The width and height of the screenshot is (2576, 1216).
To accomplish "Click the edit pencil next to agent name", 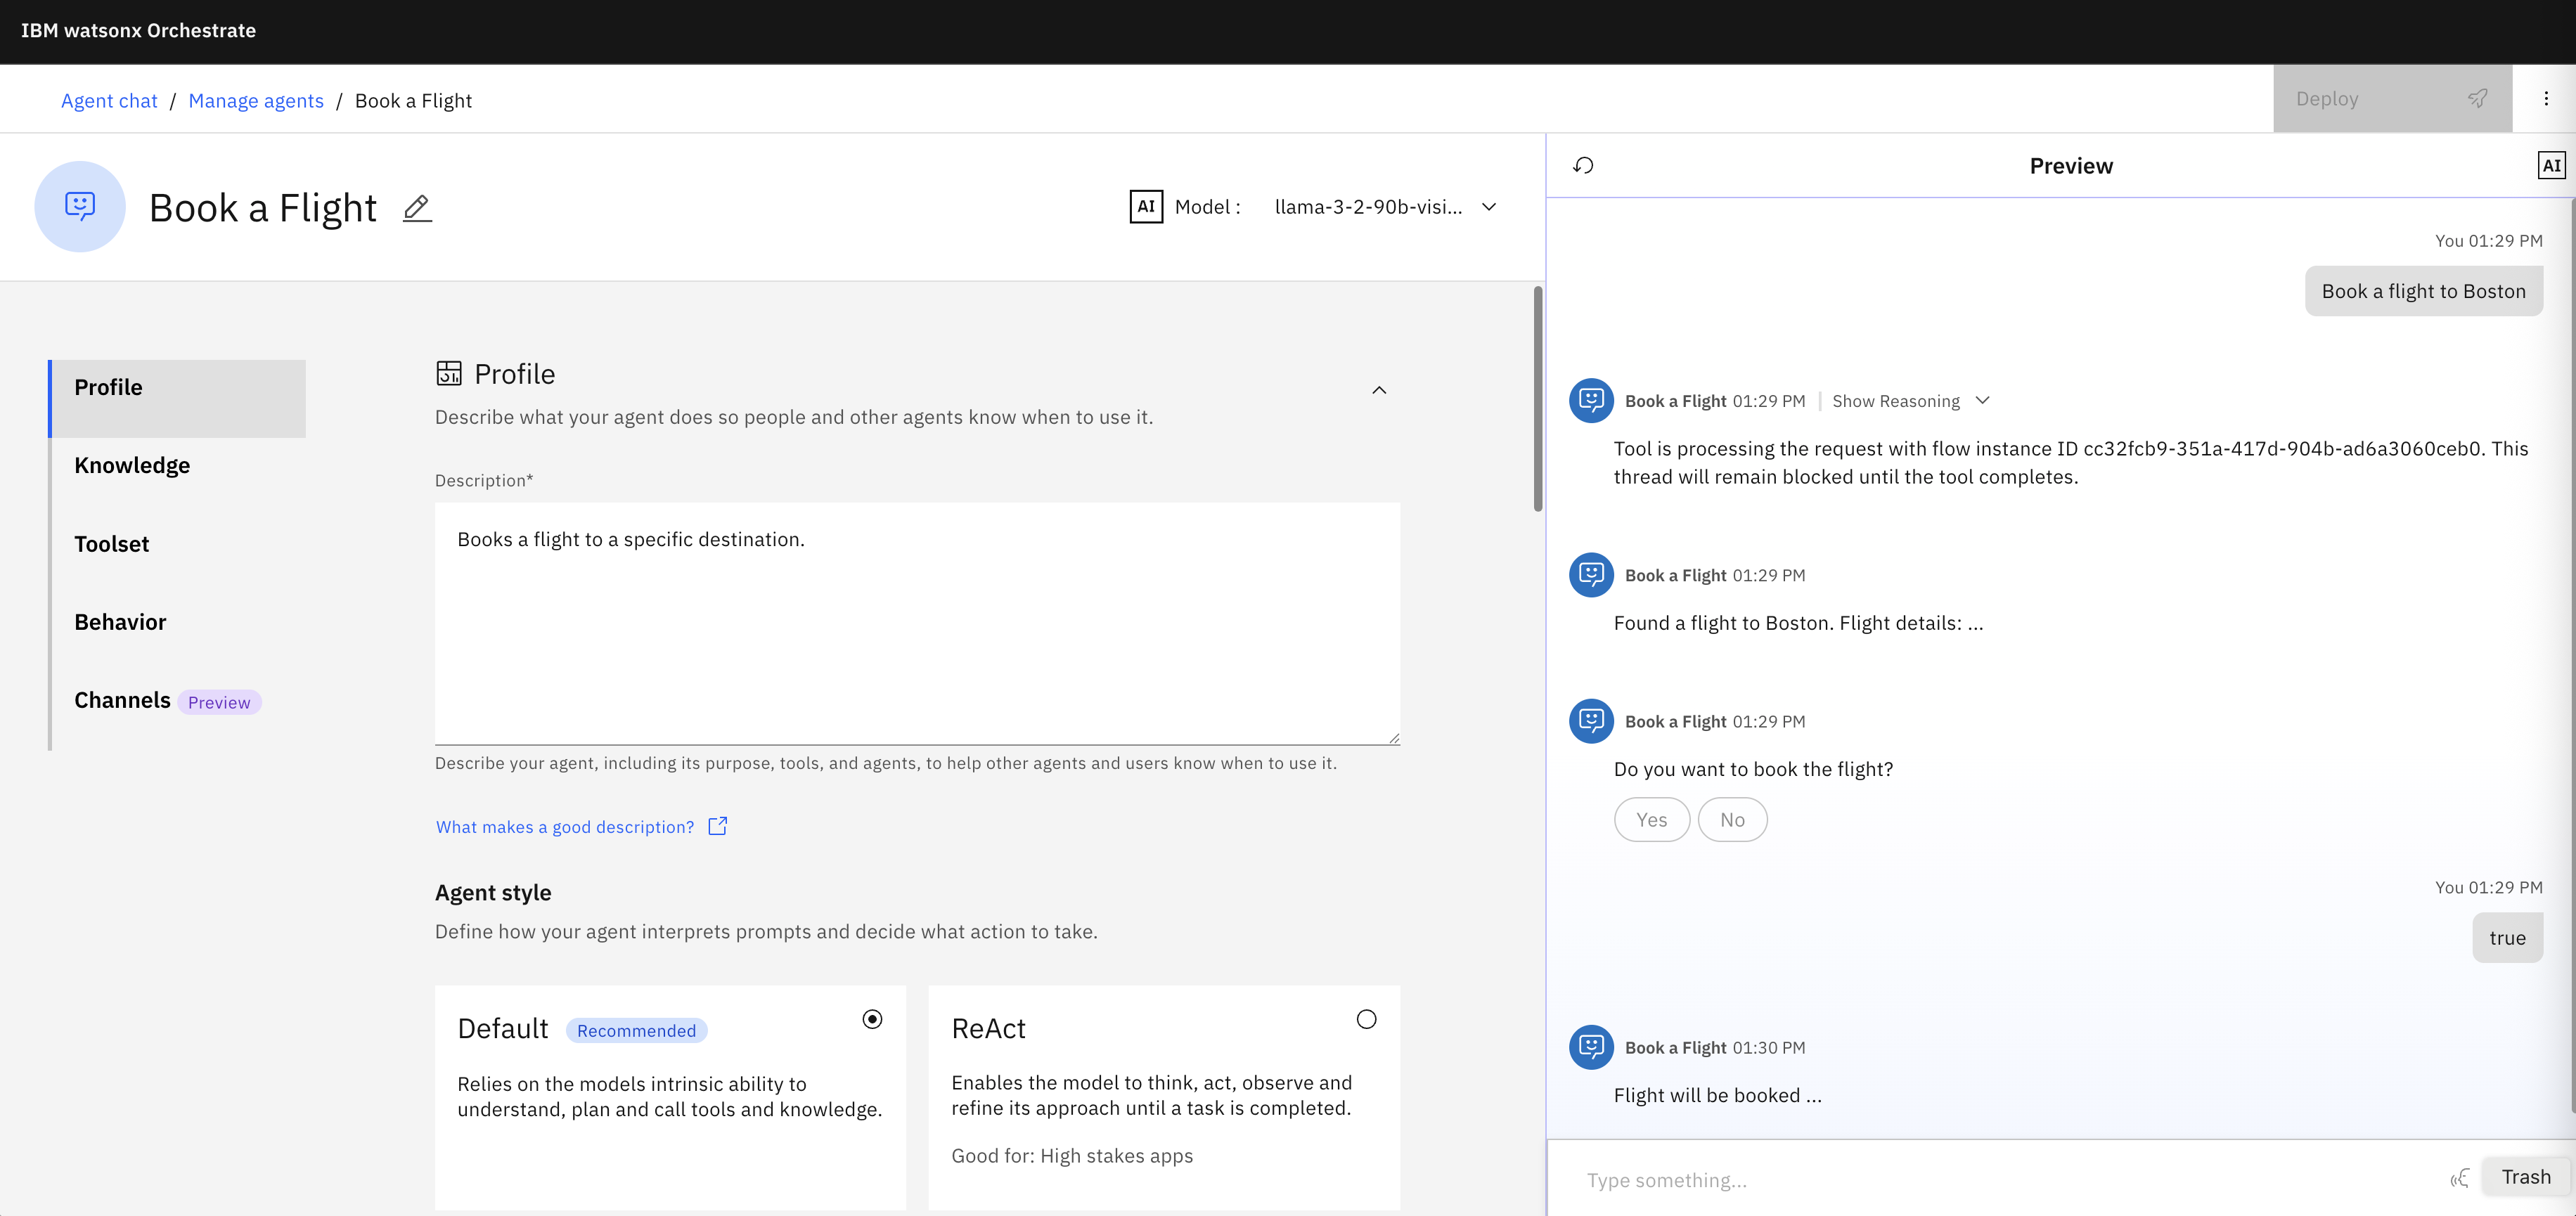I will (417, 208).
